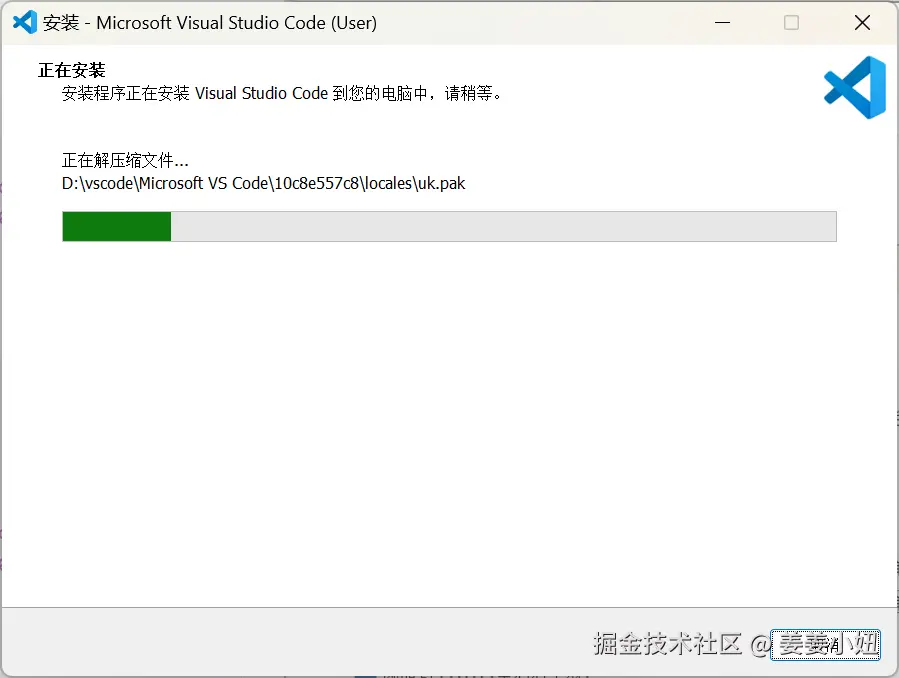Screen dimensions: 899x678
Task: Click the cancel button at bottom right
Action: (x=825, y=645)
